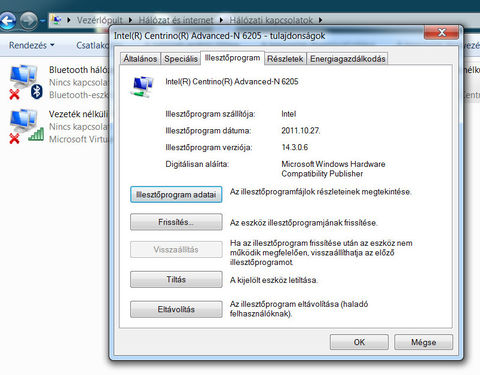Click the Tiltás button
The image size is (480, 375).
(x=176, y=279)
